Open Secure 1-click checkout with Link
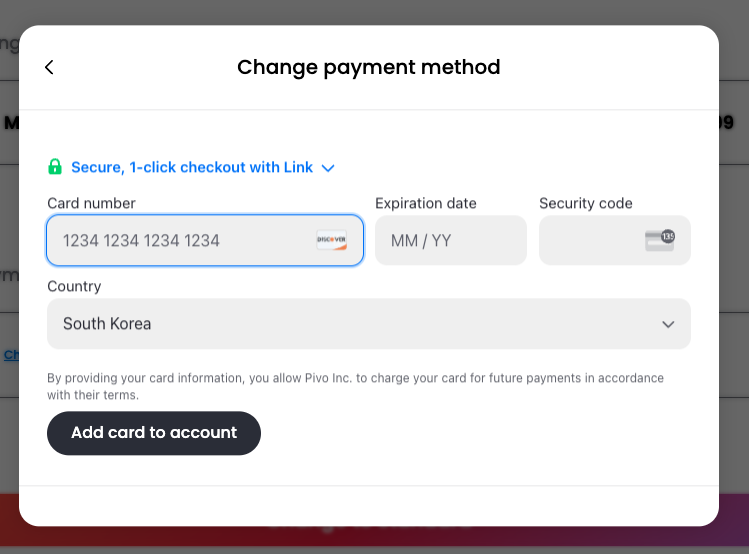 pyautogui.click(x=192, y=167)
